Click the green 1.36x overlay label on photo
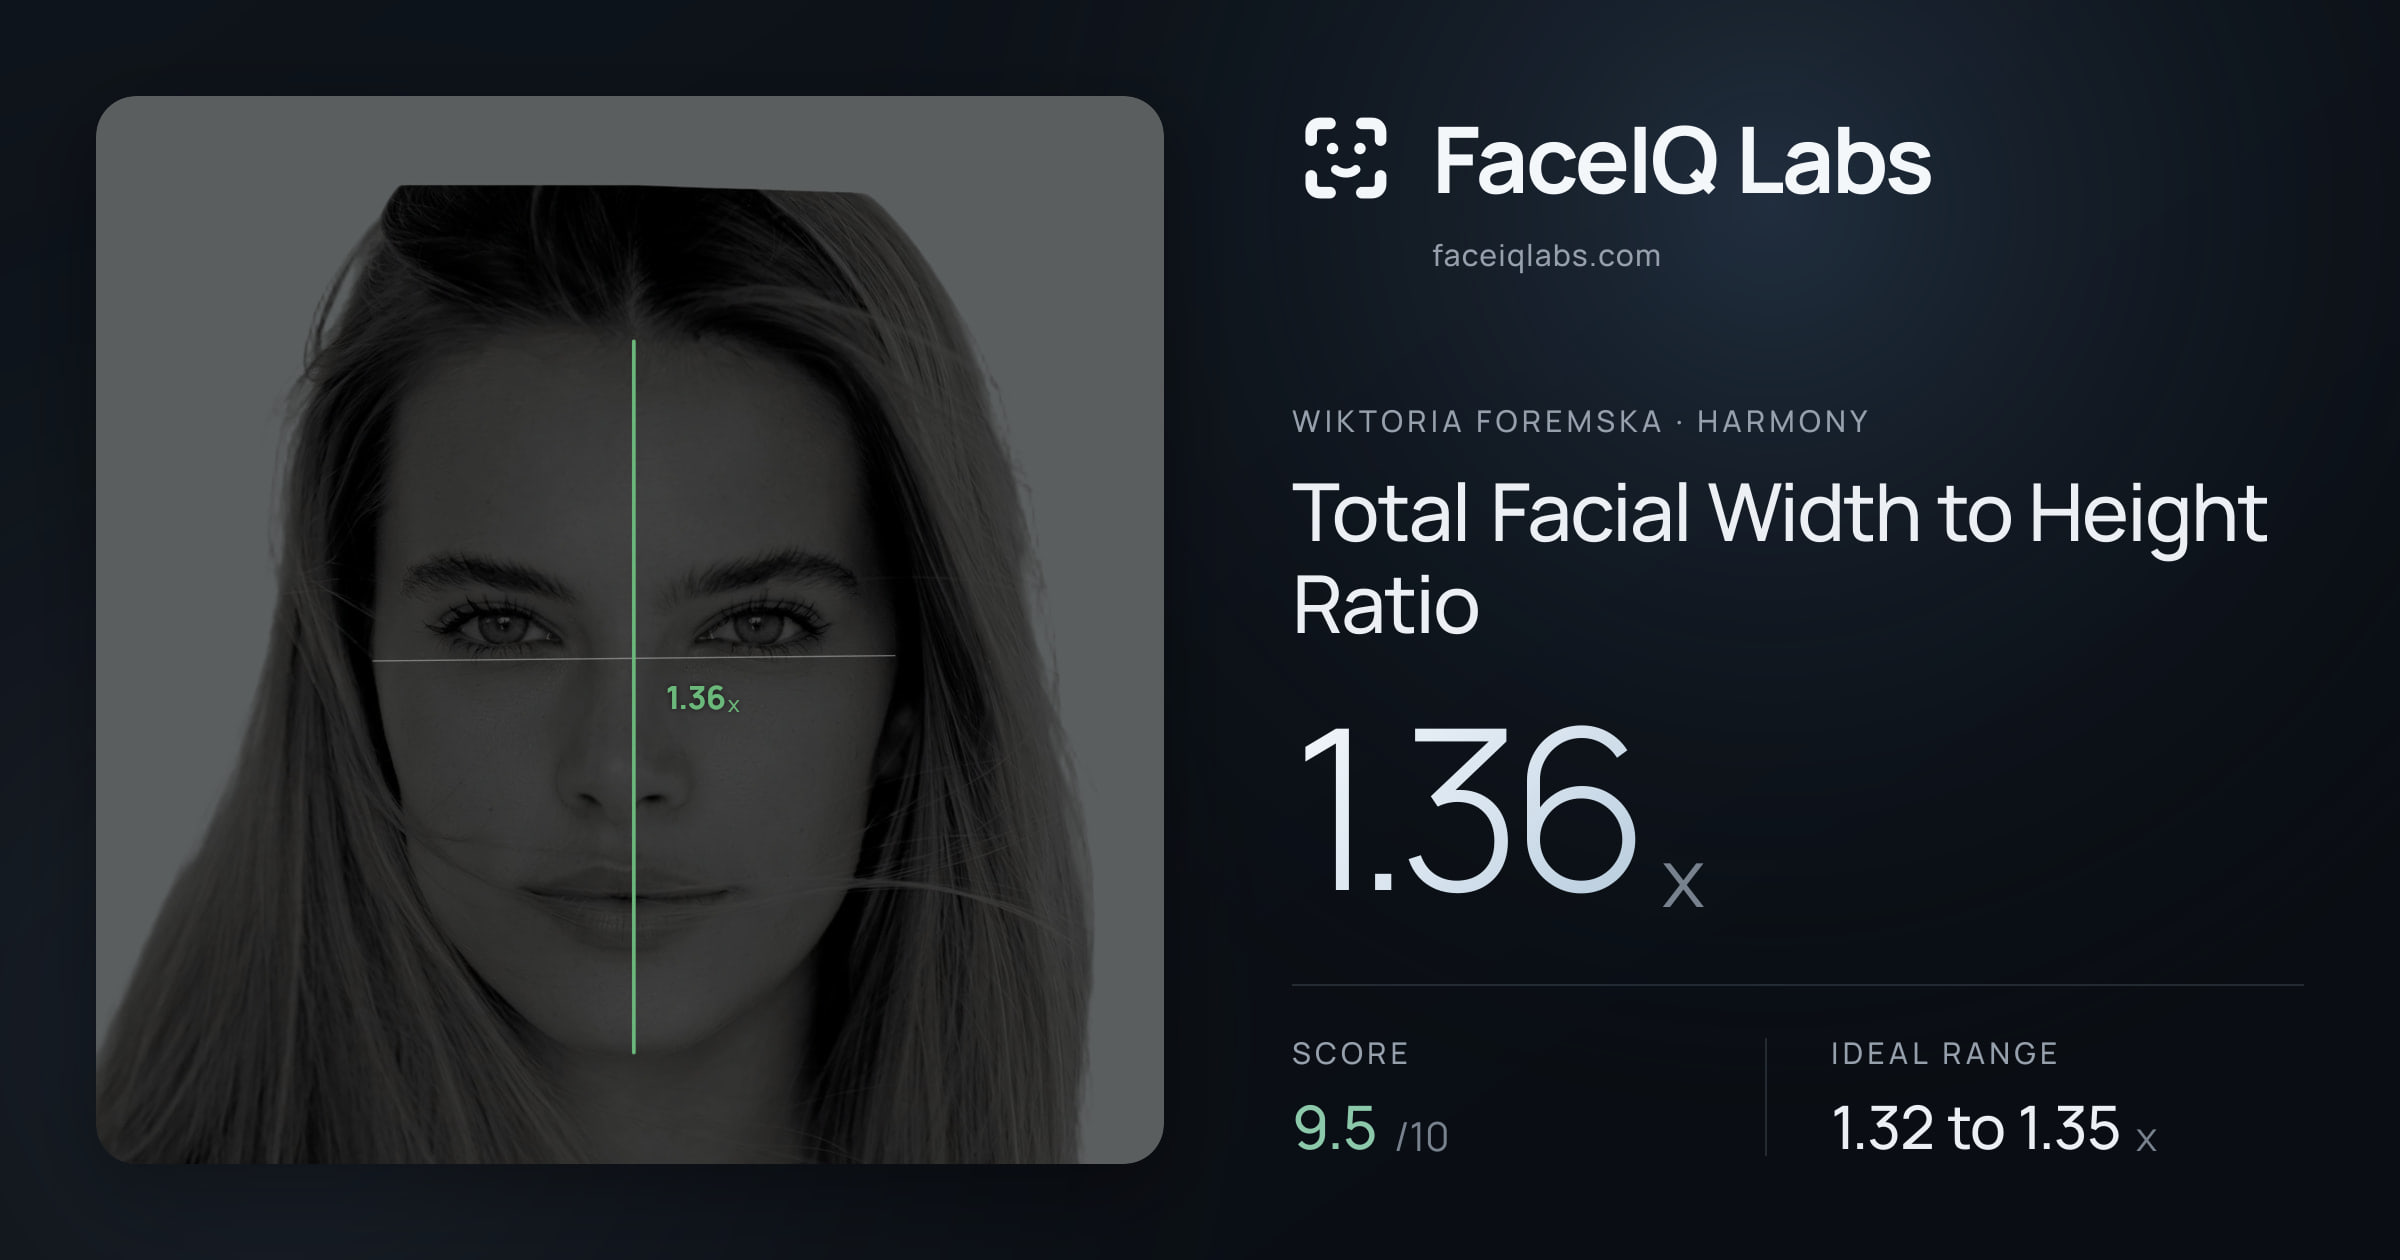 [702, 698]
